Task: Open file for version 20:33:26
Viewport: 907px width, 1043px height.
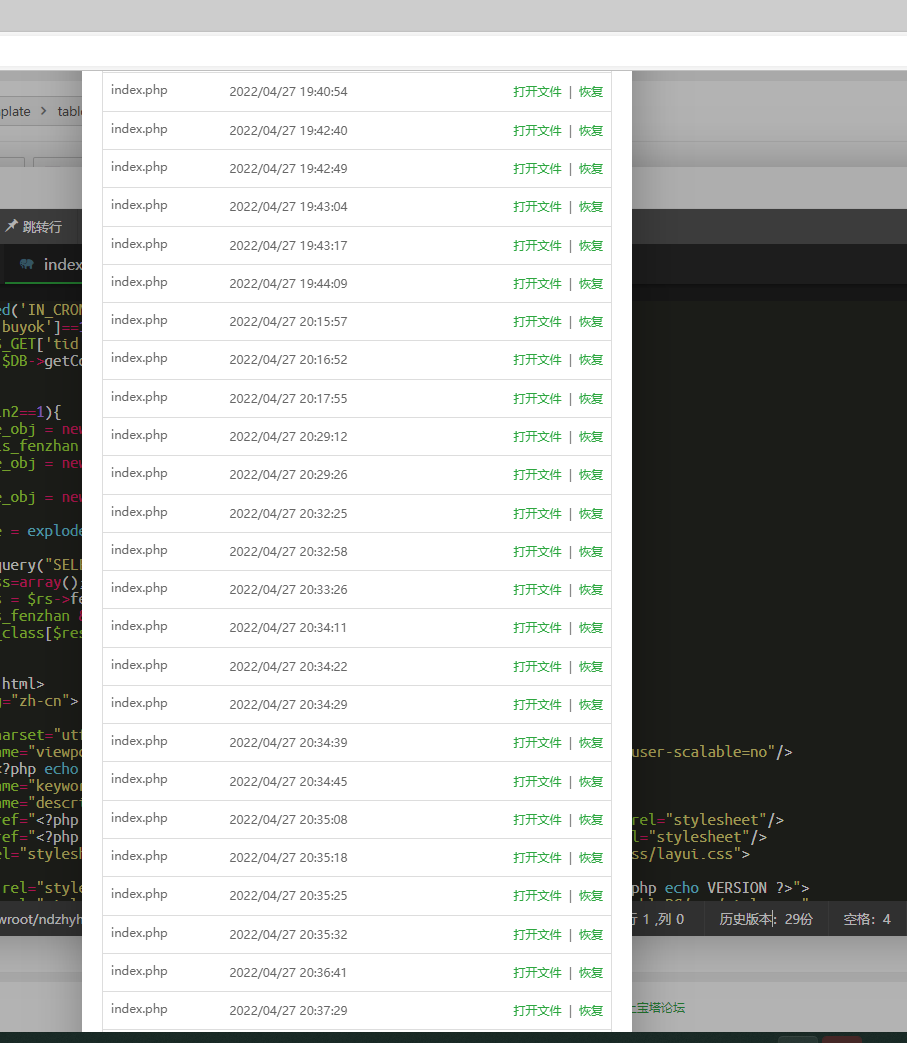Action: [537, 590]
